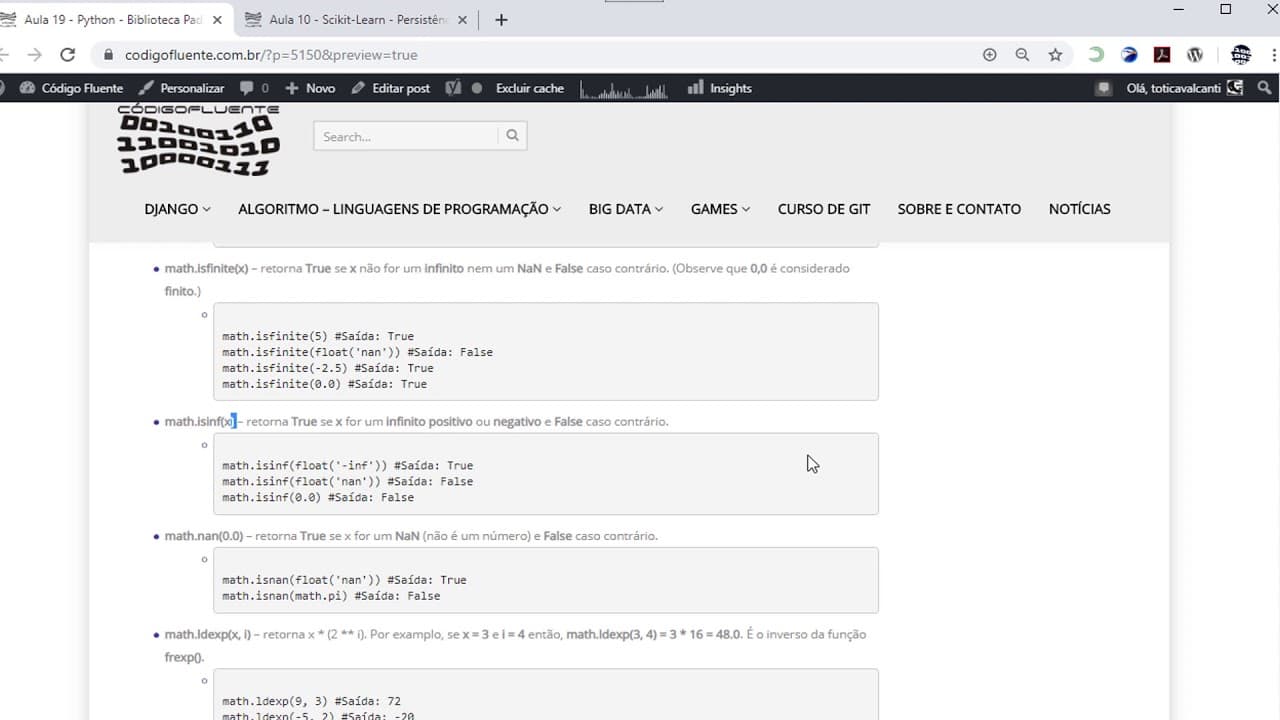Close the Aula 19 Python tab

click(217, 20)
